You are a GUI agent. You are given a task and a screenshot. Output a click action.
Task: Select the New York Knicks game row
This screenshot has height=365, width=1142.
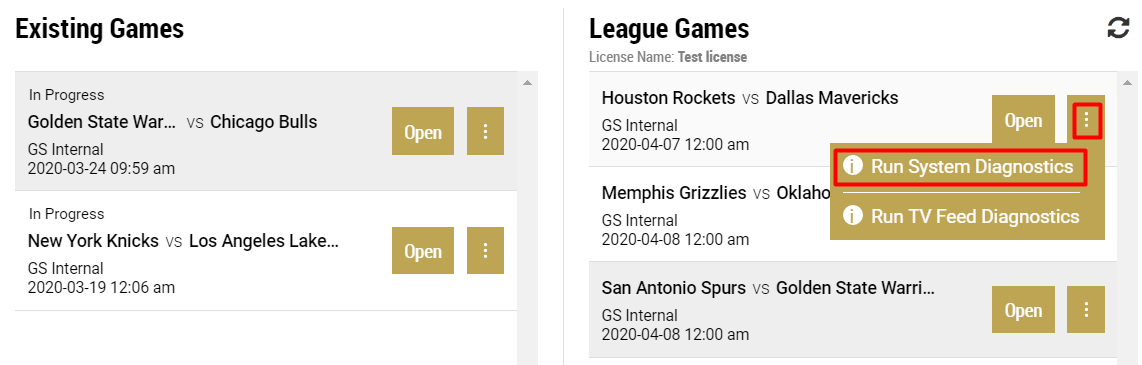[266, 251]
